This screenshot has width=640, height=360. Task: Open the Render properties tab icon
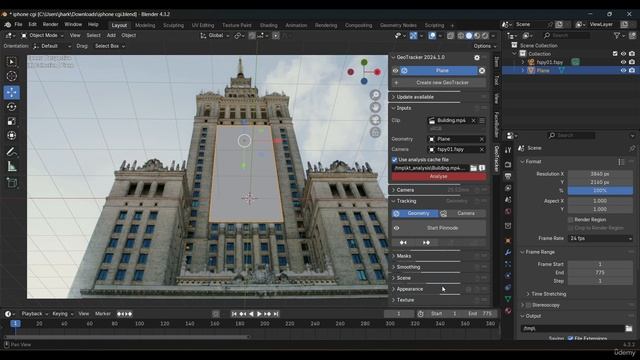pyautogui.click(x=508, y=165)
